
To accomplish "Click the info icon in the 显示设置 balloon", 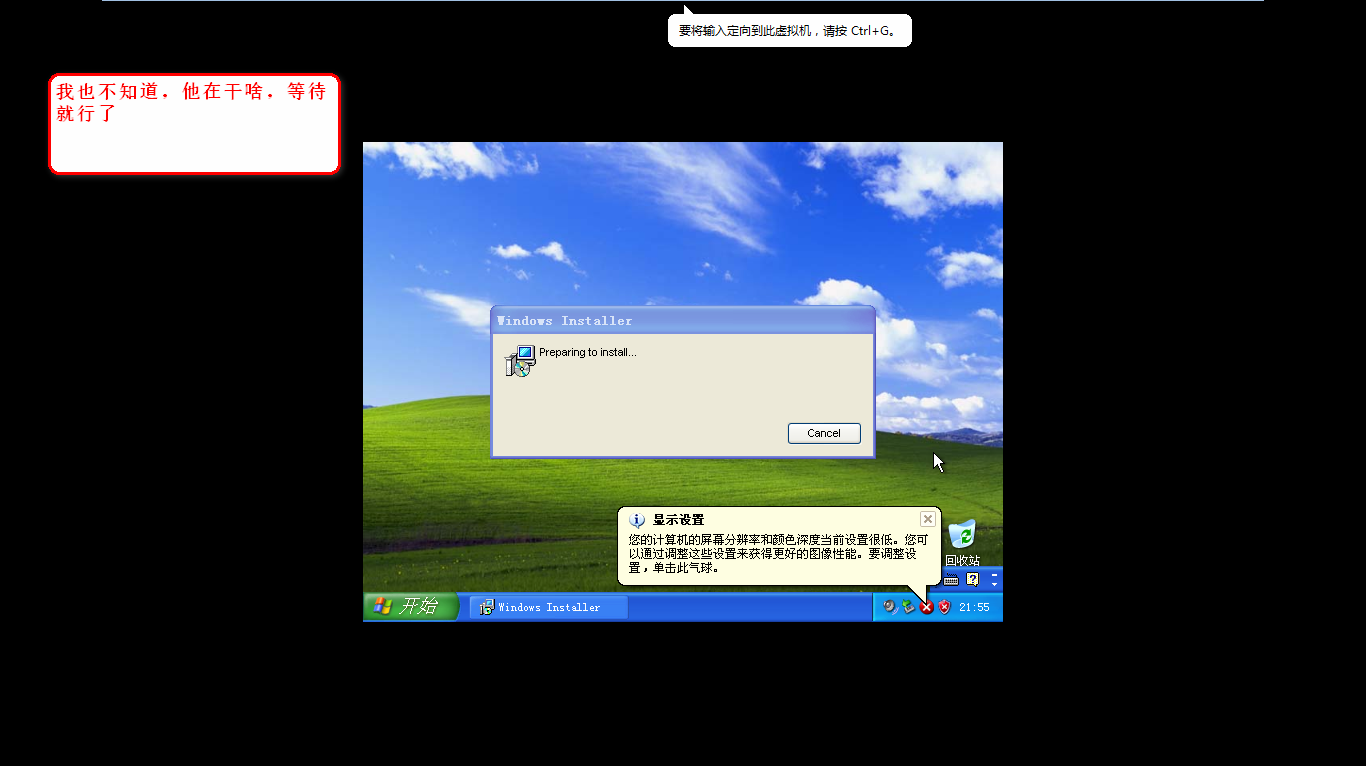I will tap(637, 520).
